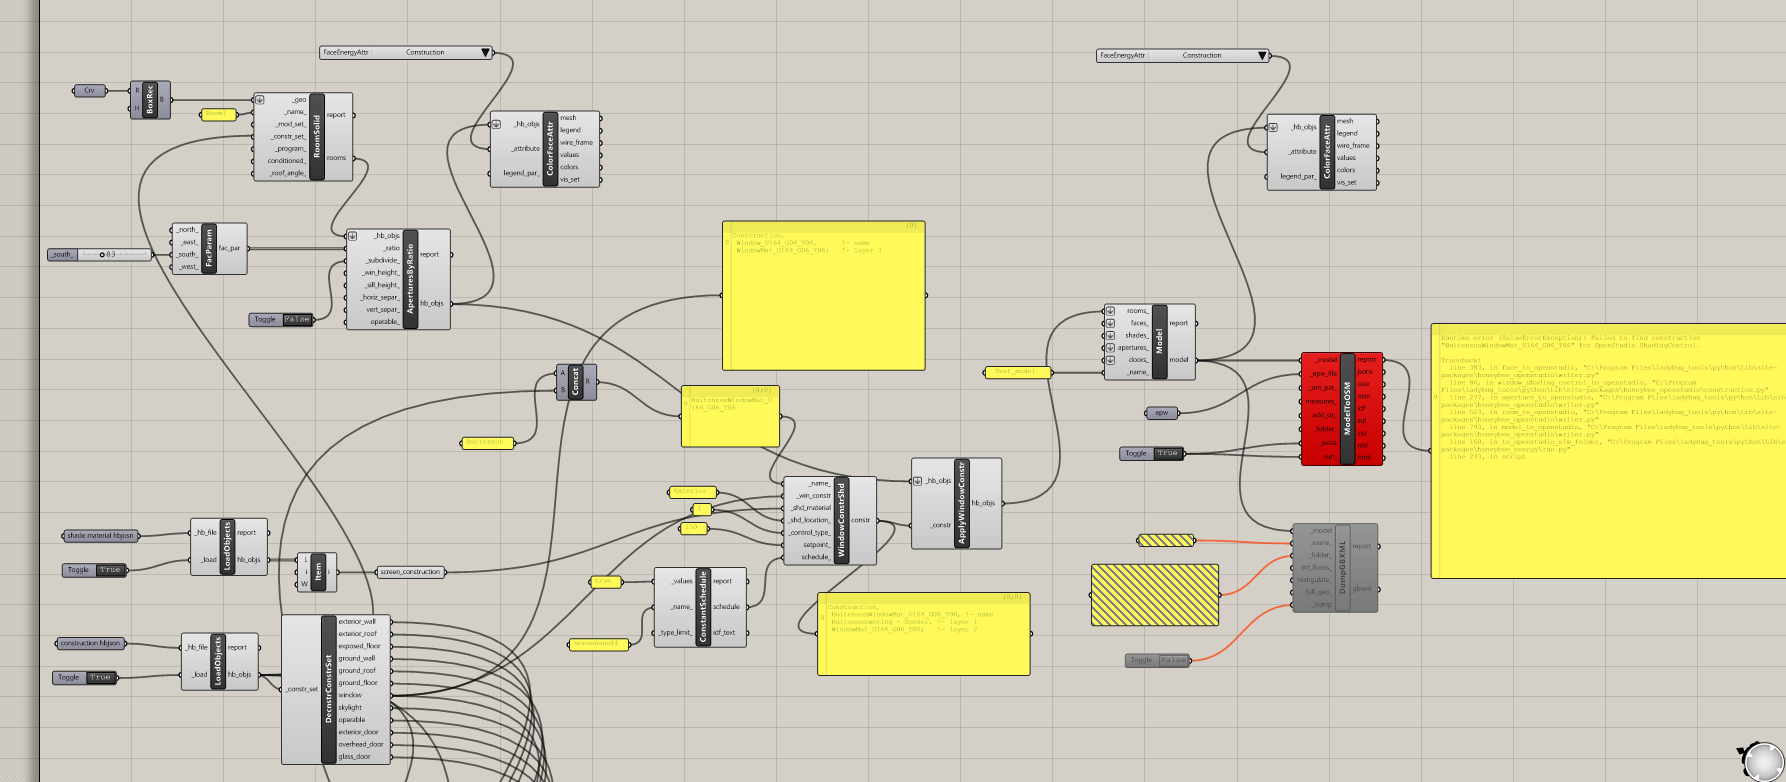Select the ColorFaceAttr component near RoomSolid

click(545, 149)
